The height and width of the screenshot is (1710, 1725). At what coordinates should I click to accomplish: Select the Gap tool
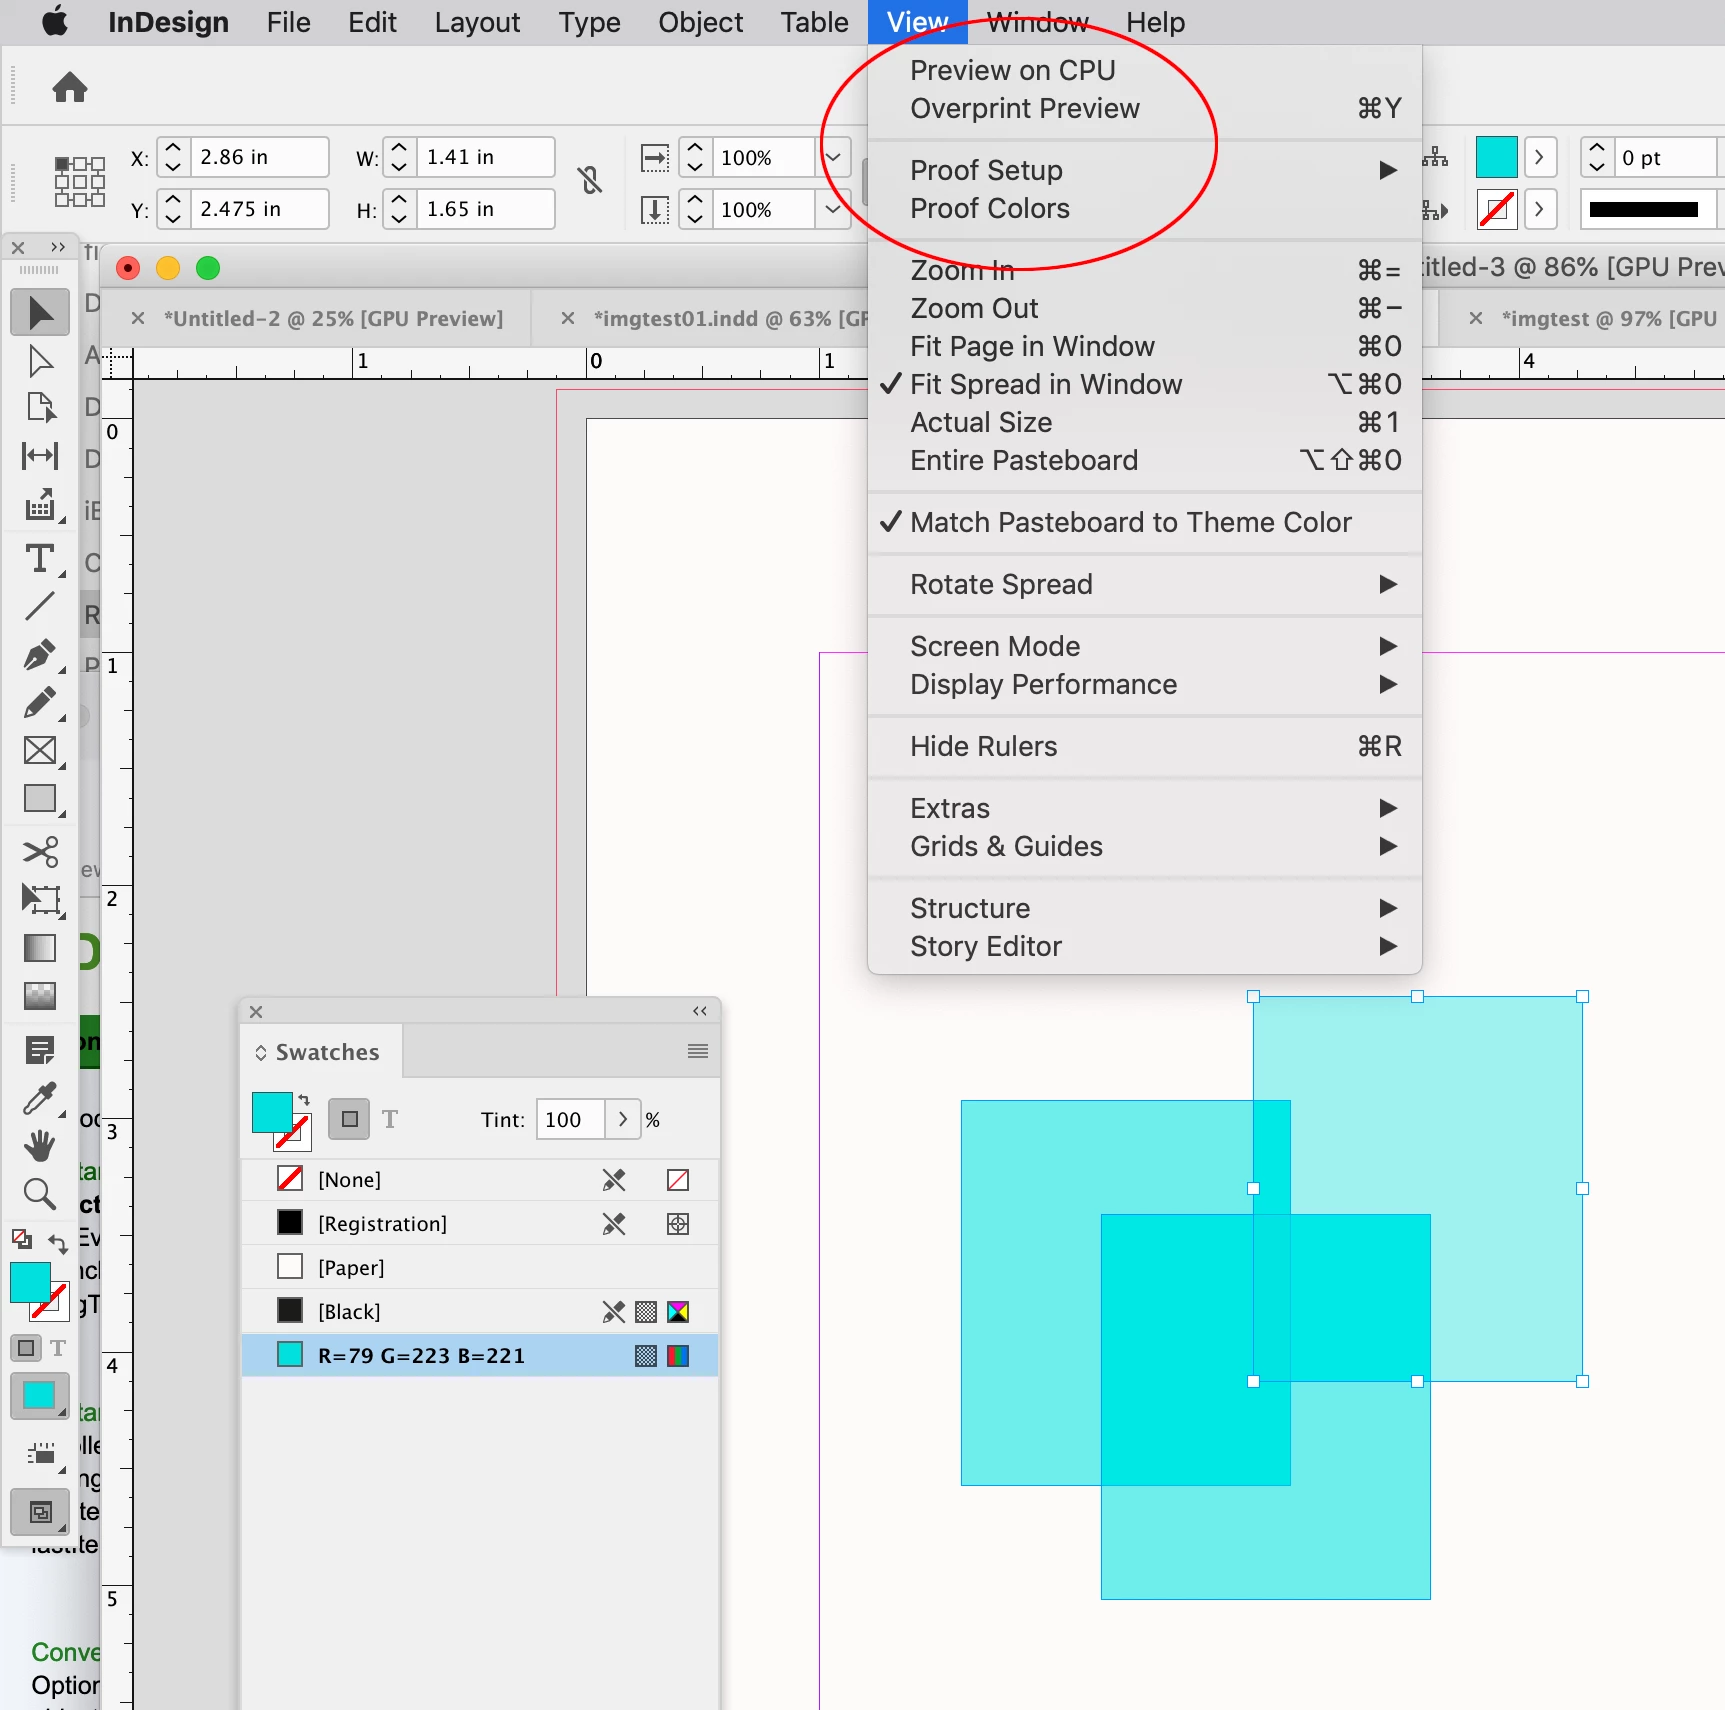[40, 456]
